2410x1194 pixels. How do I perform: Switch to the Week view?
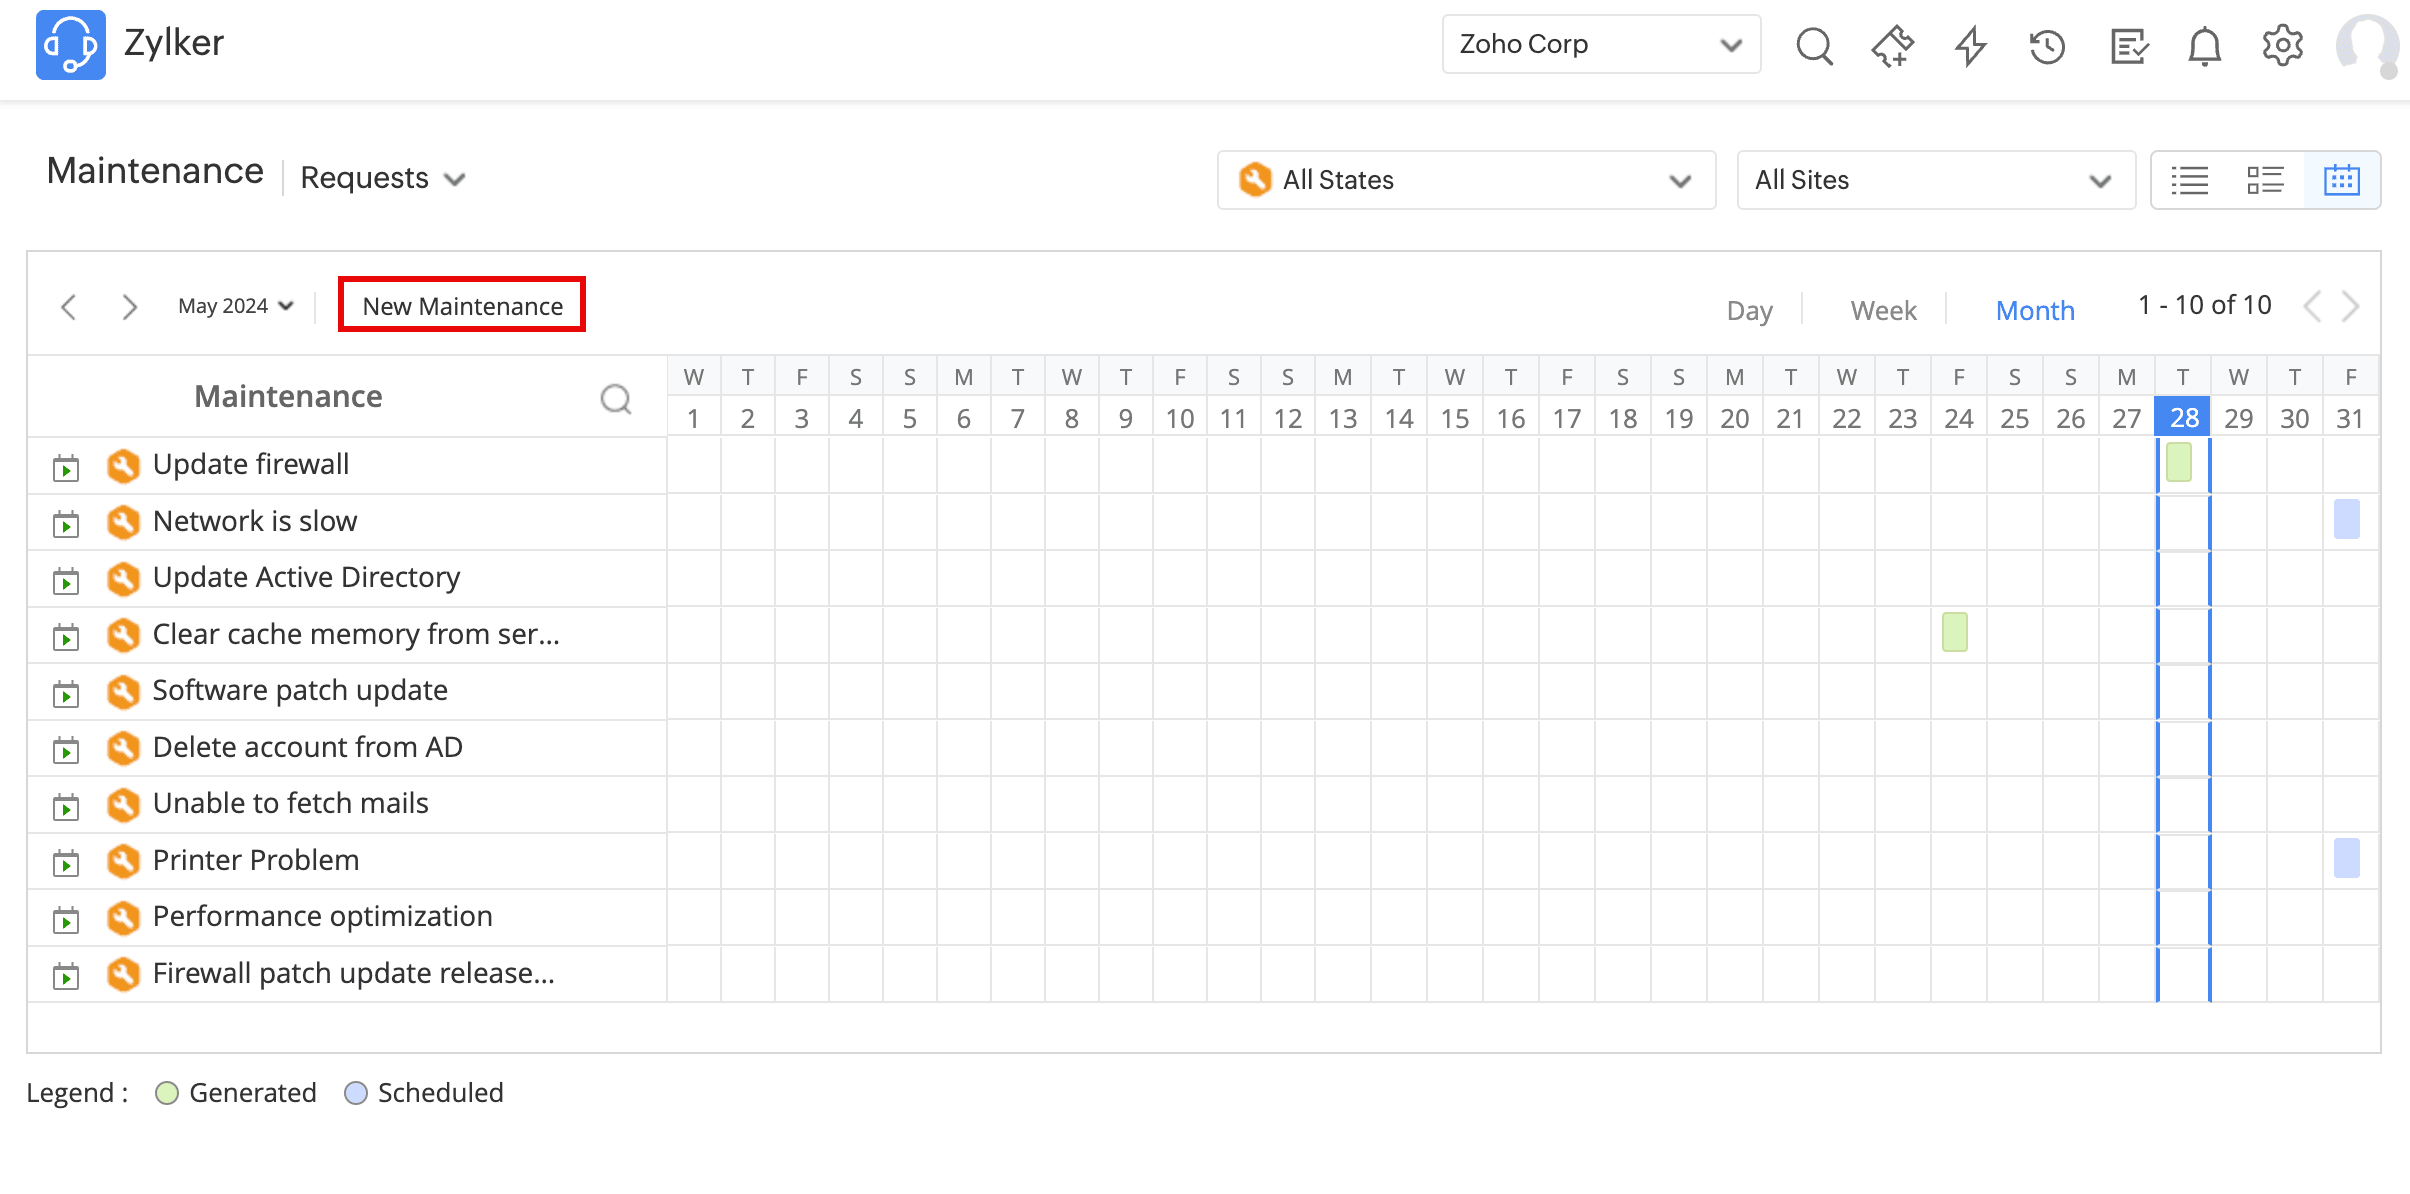(x=1883, y=310)
